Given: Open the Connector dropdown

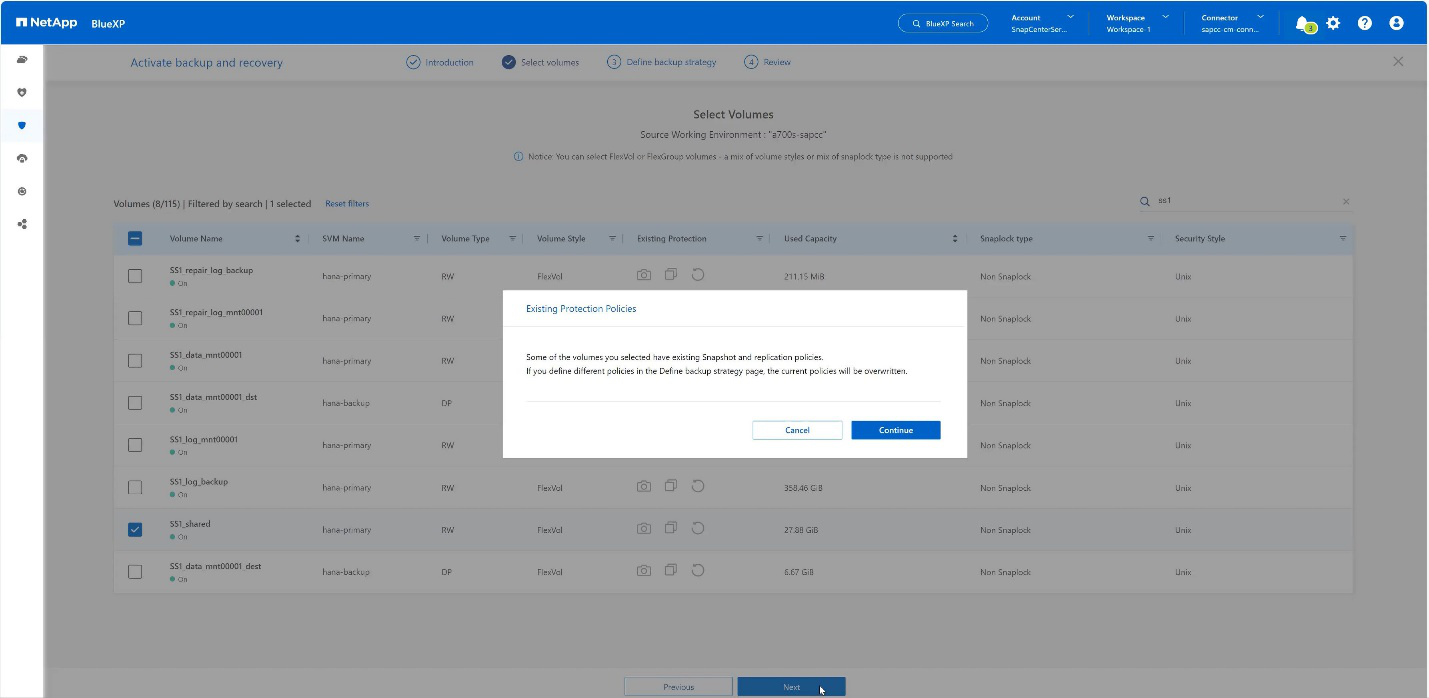Looking at the screenshot, I should pyautogui.click(x=1232, y=23).
